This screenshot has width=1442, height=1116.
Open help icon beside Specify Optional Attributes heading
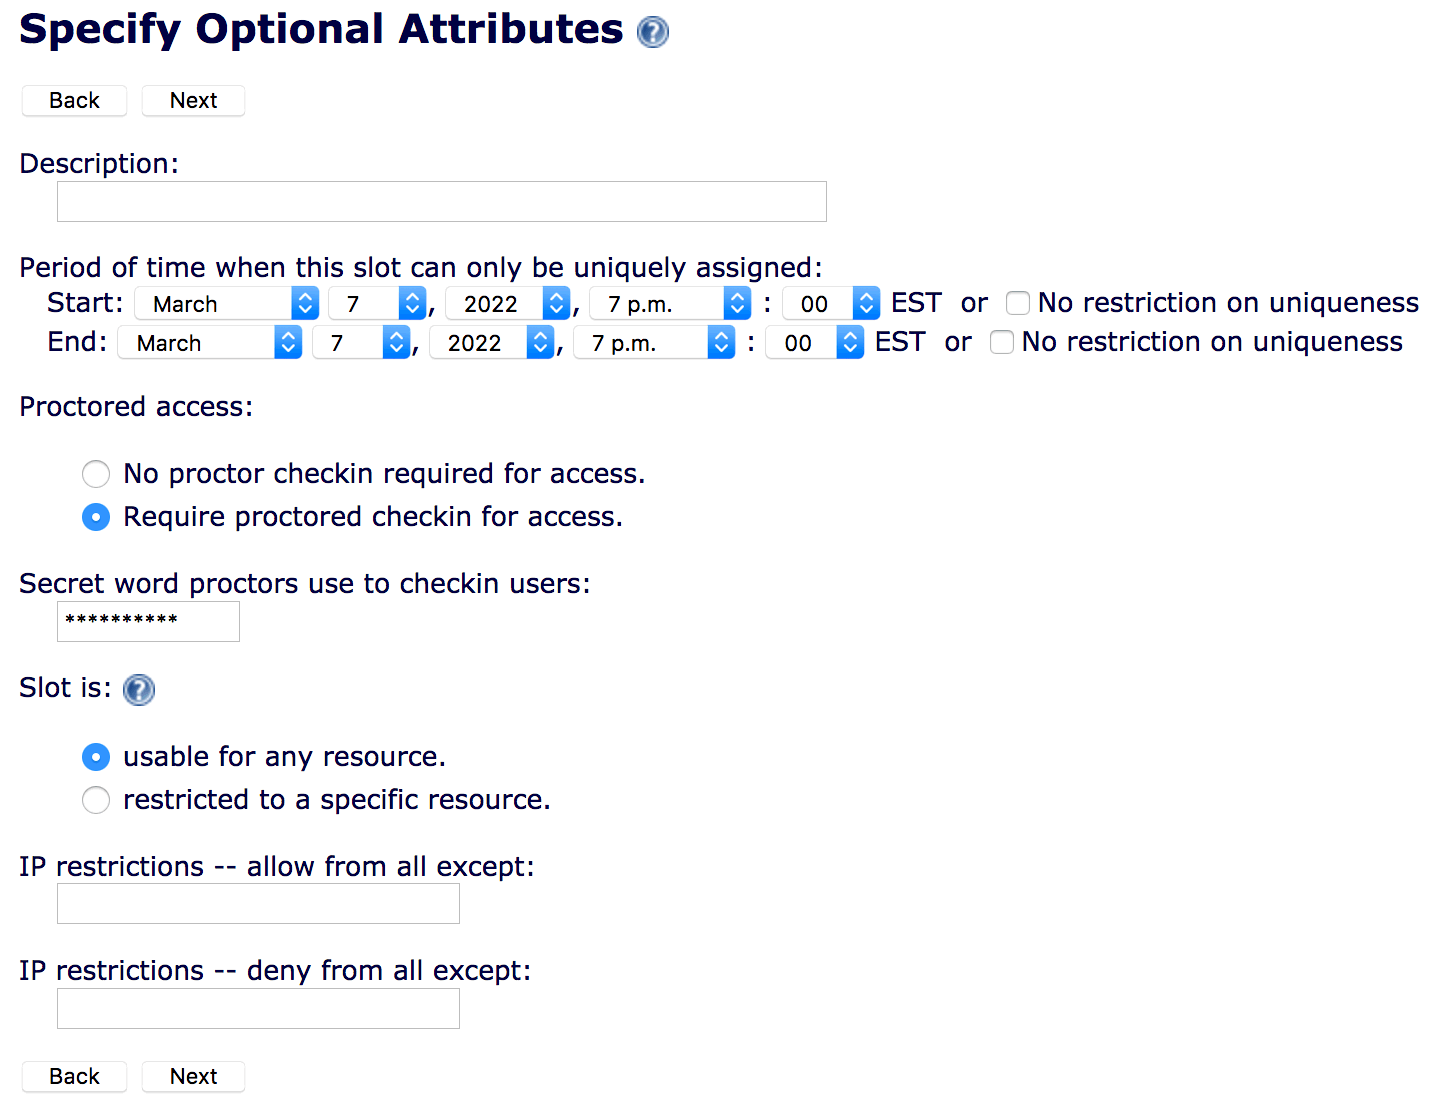(653, 32)
